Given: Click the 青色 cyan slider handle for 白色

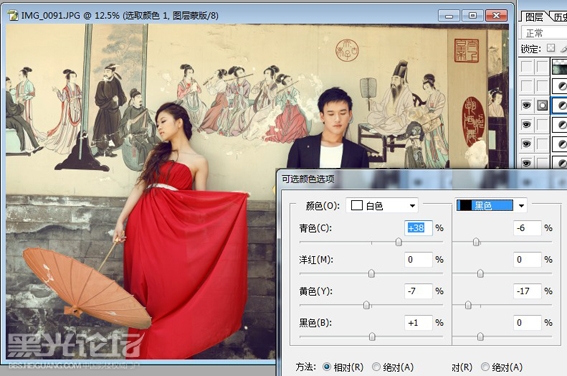Looking at the screenshot, I should [x=398, y=242].
